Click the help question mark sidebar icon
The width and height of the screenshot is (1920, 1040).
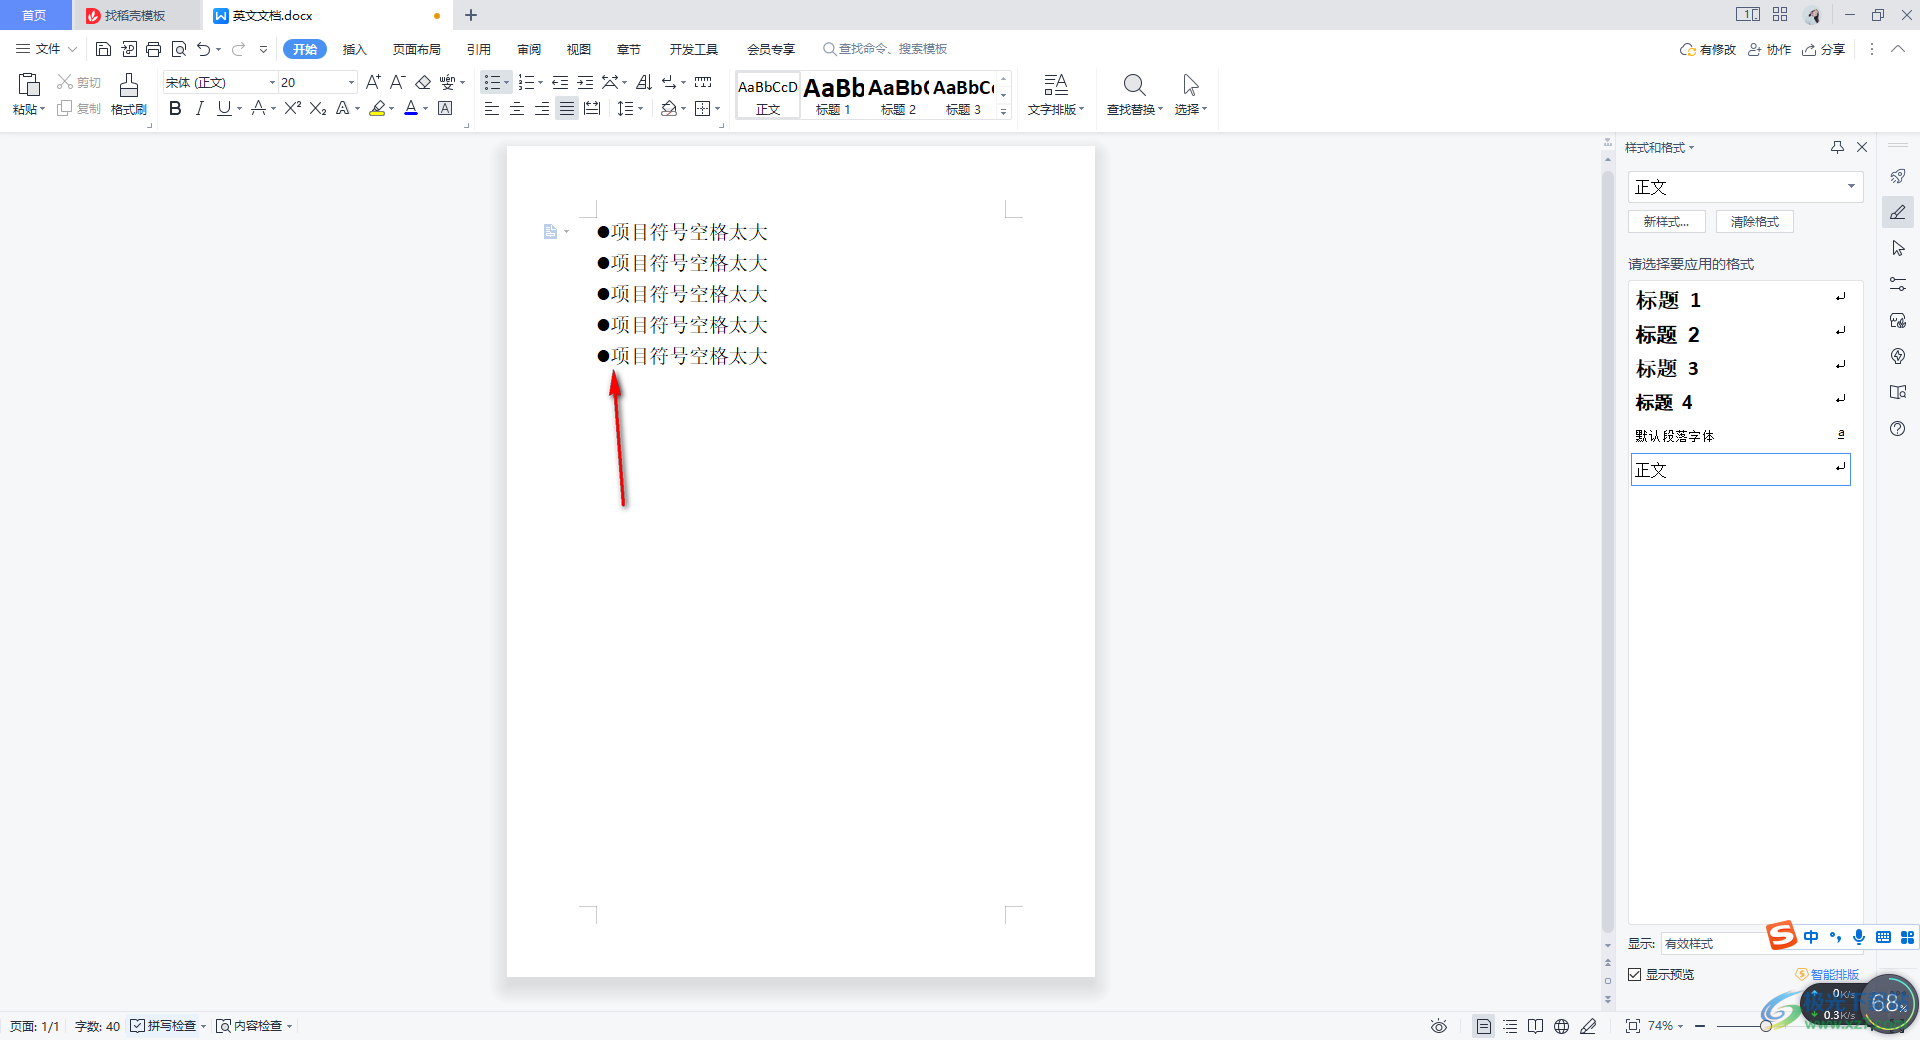1897,428
